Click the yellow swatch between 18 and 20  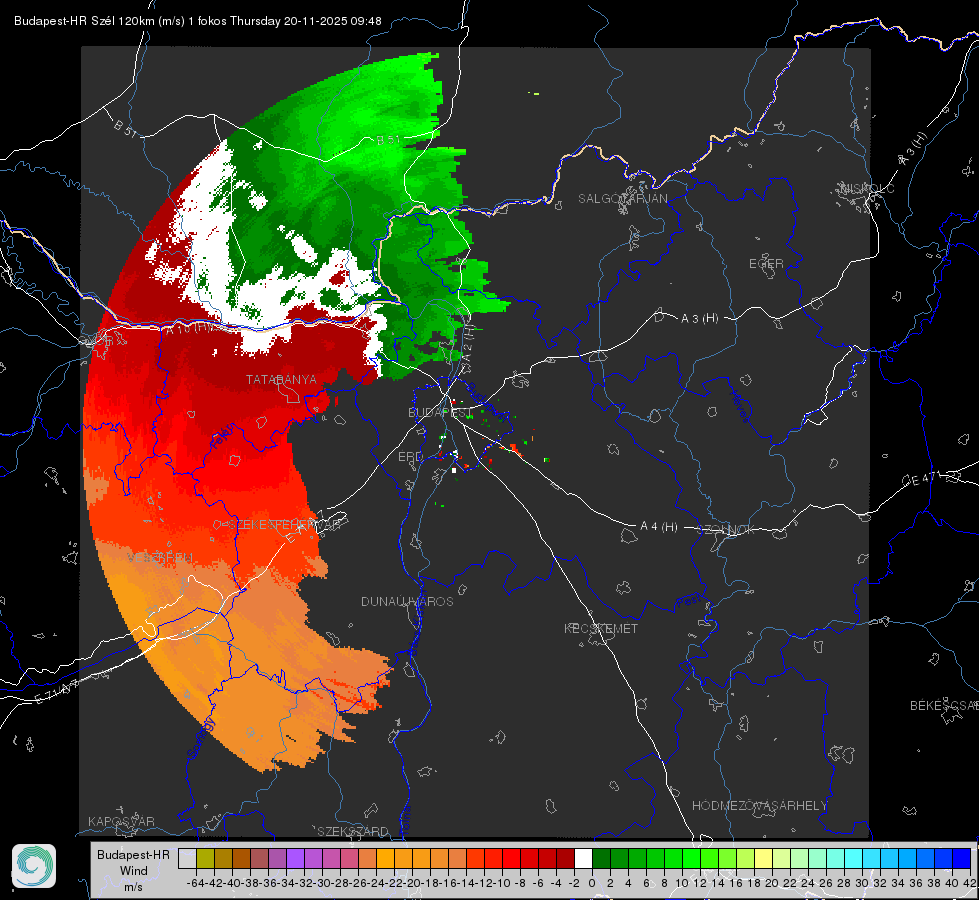[x=763, y=858]
